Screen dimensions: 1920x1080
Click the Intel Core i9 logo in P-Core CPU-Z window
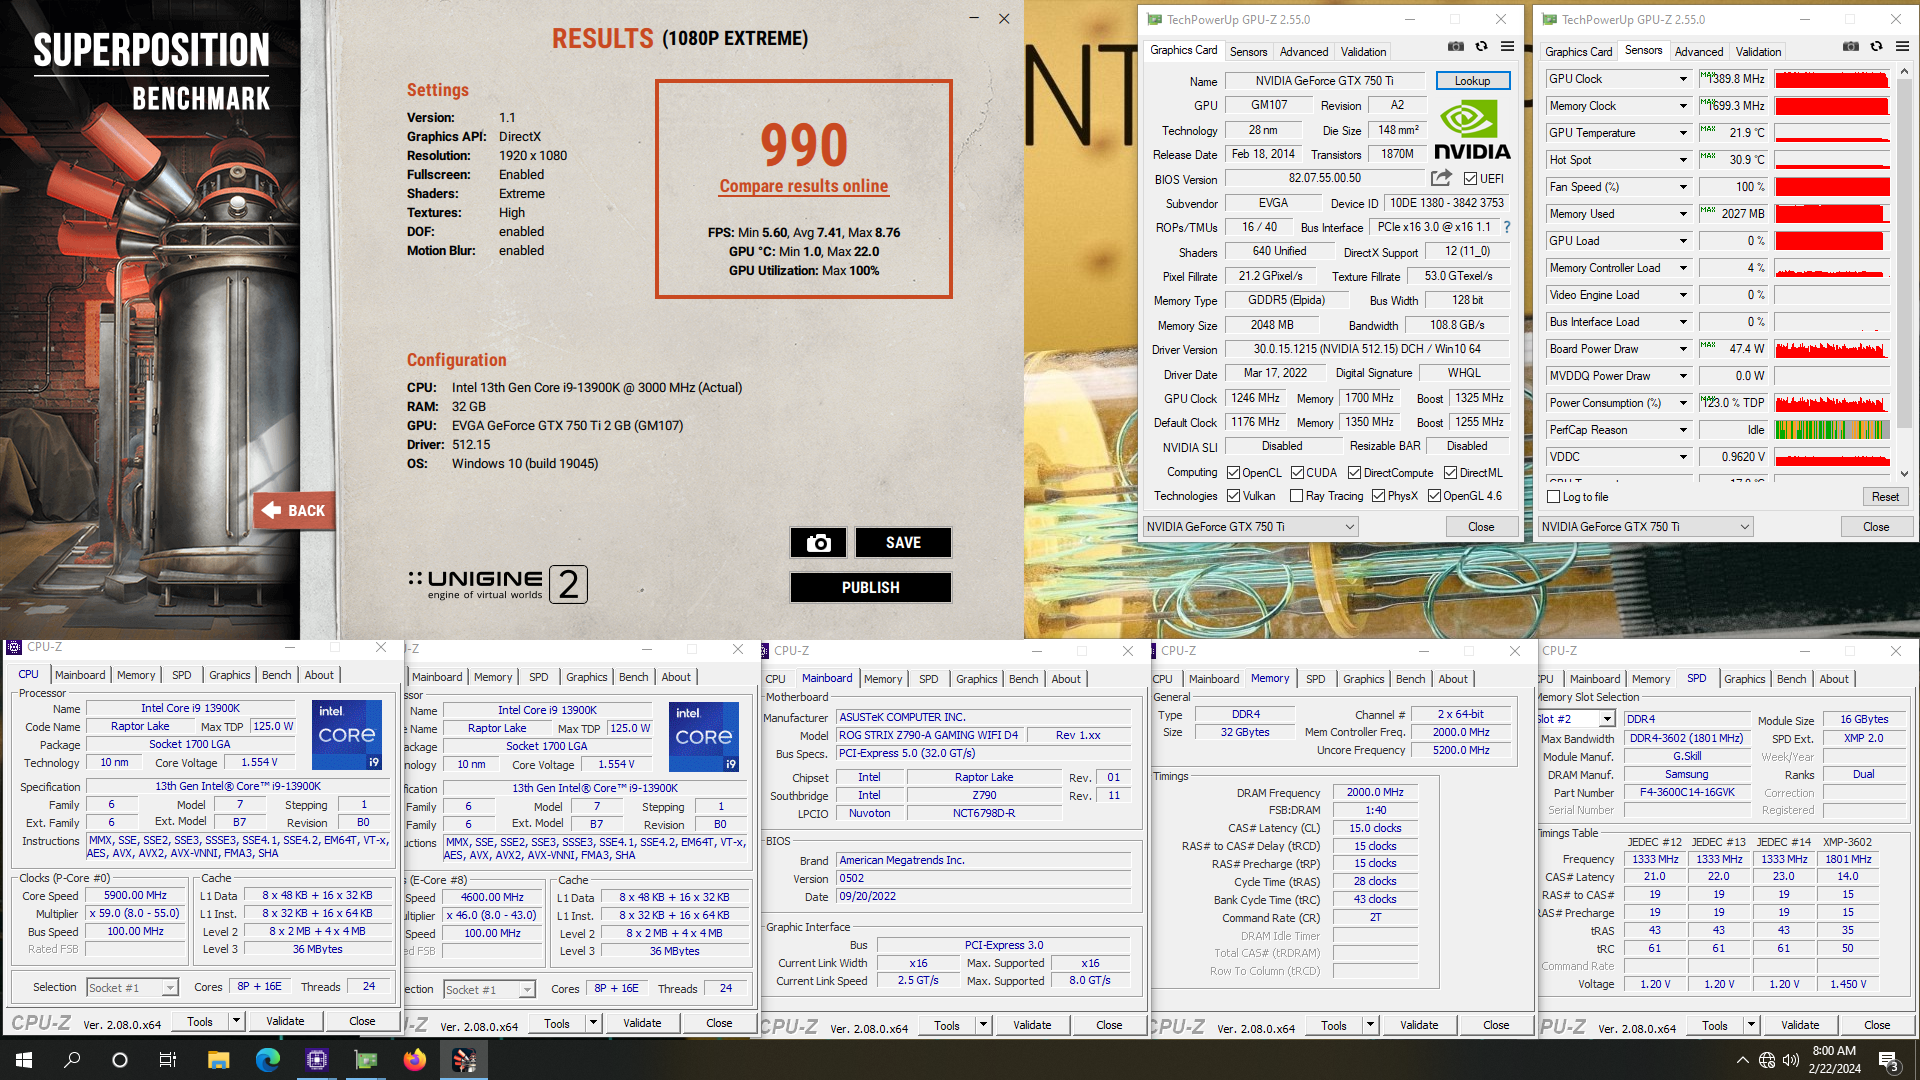click(x=347, y=734)
